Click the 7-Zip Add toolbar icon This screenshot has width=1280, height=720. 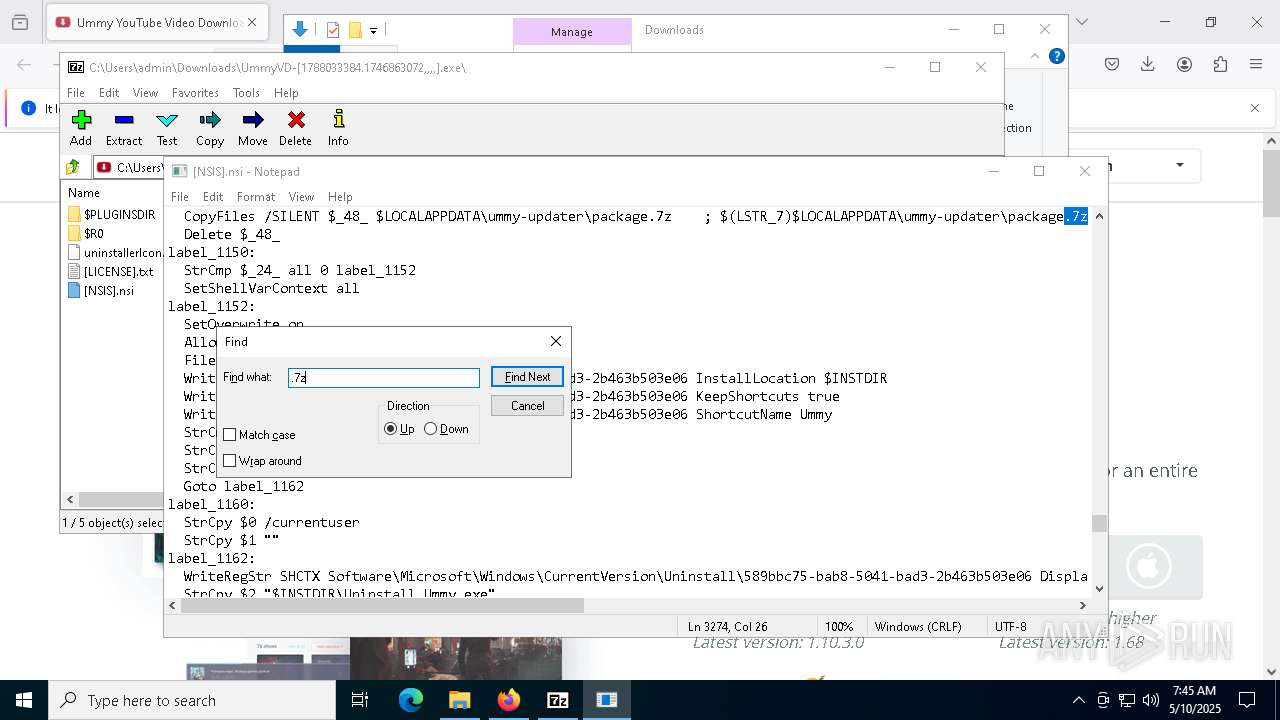[x=81, y=128]
